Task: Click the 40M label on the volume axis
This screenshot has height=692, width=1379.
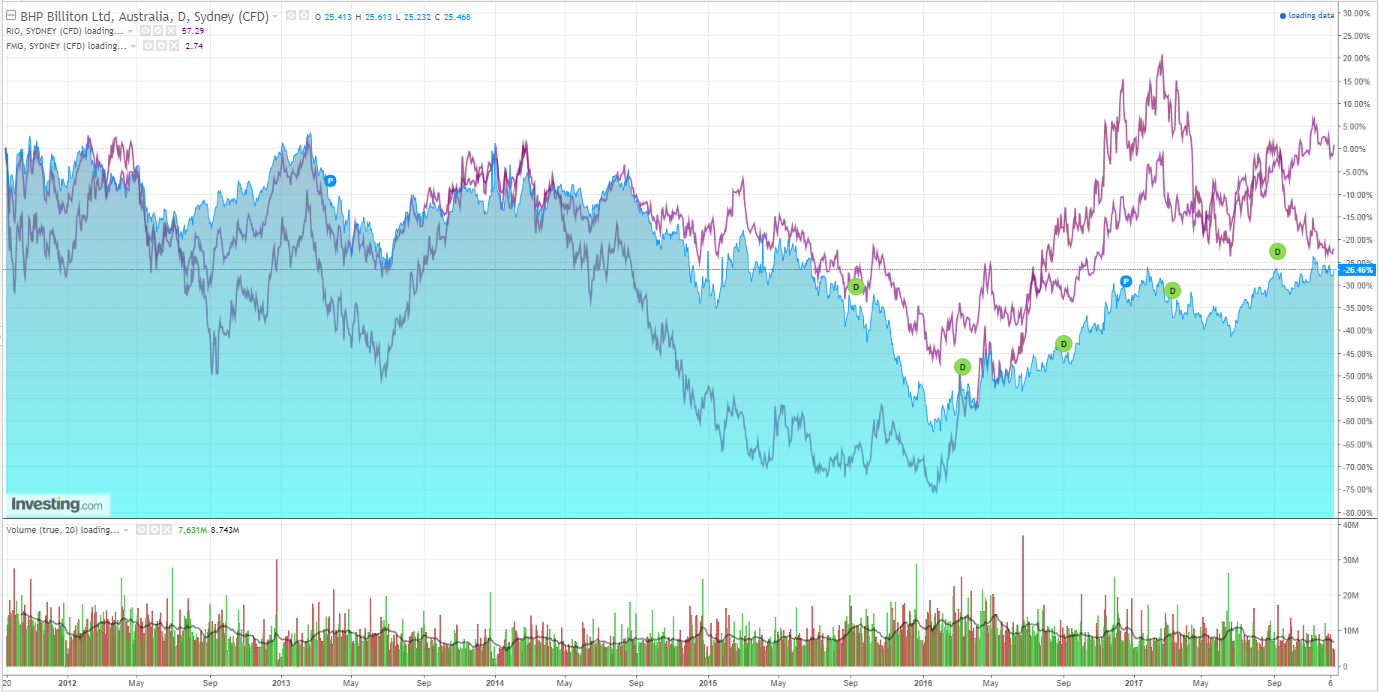Action: [x=1351, y=525]
